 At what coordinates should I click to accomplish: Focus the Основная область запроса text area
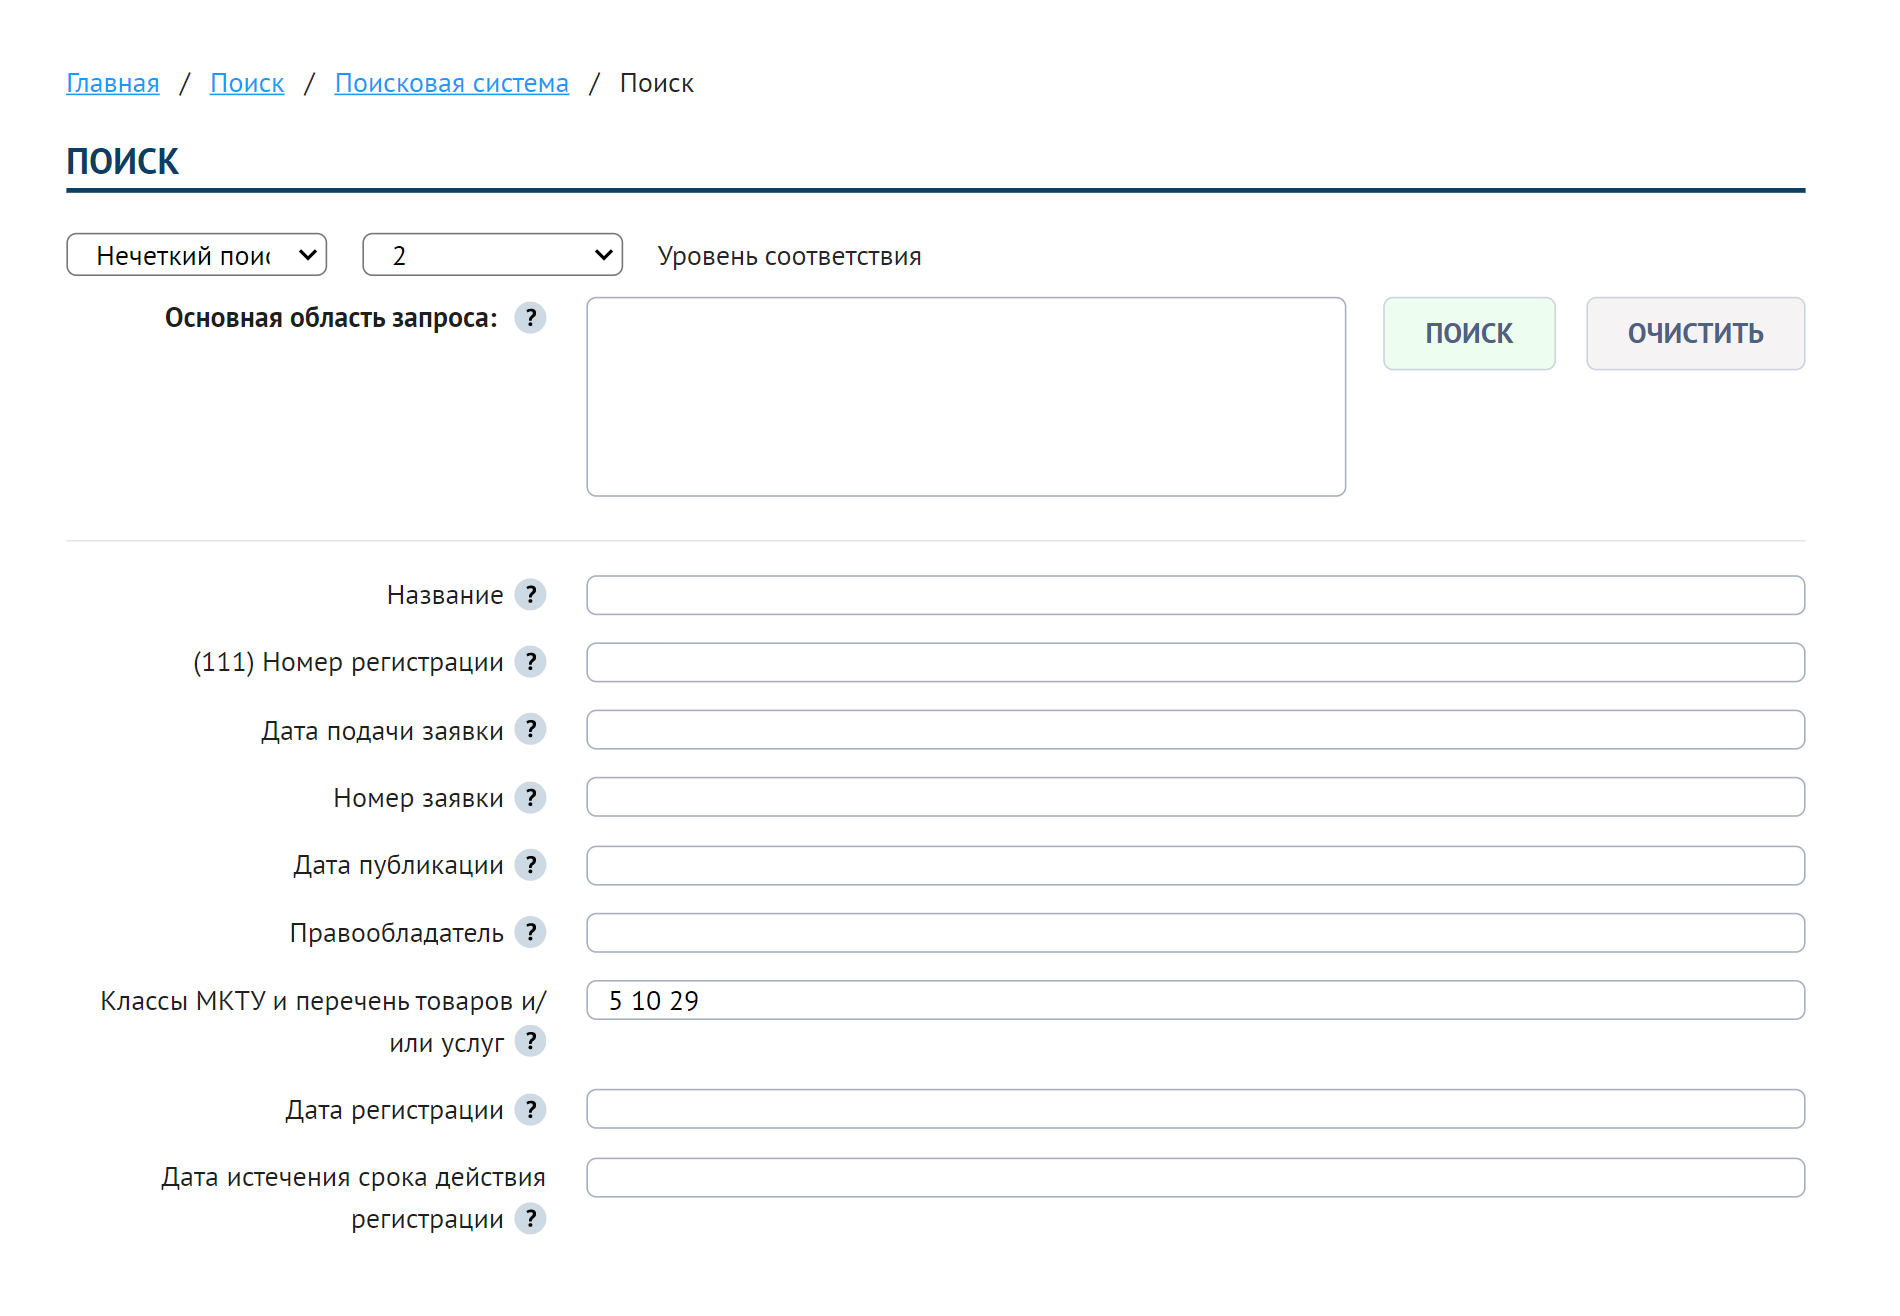[966, 396]
